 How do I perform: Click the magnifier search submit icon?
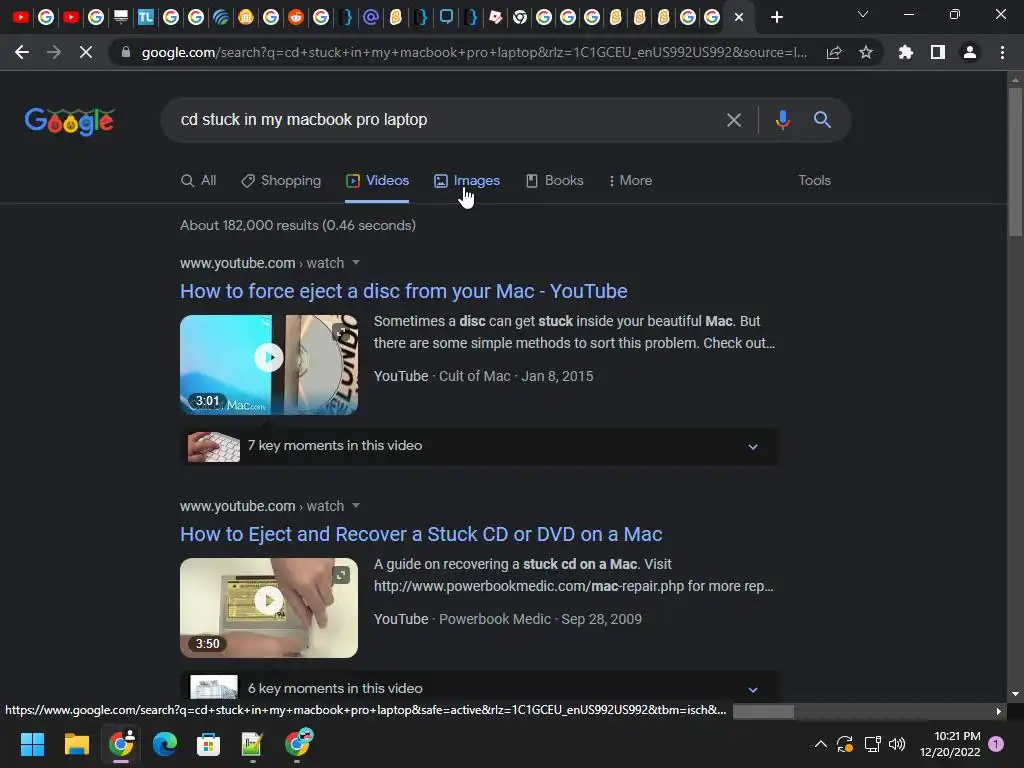822,120
